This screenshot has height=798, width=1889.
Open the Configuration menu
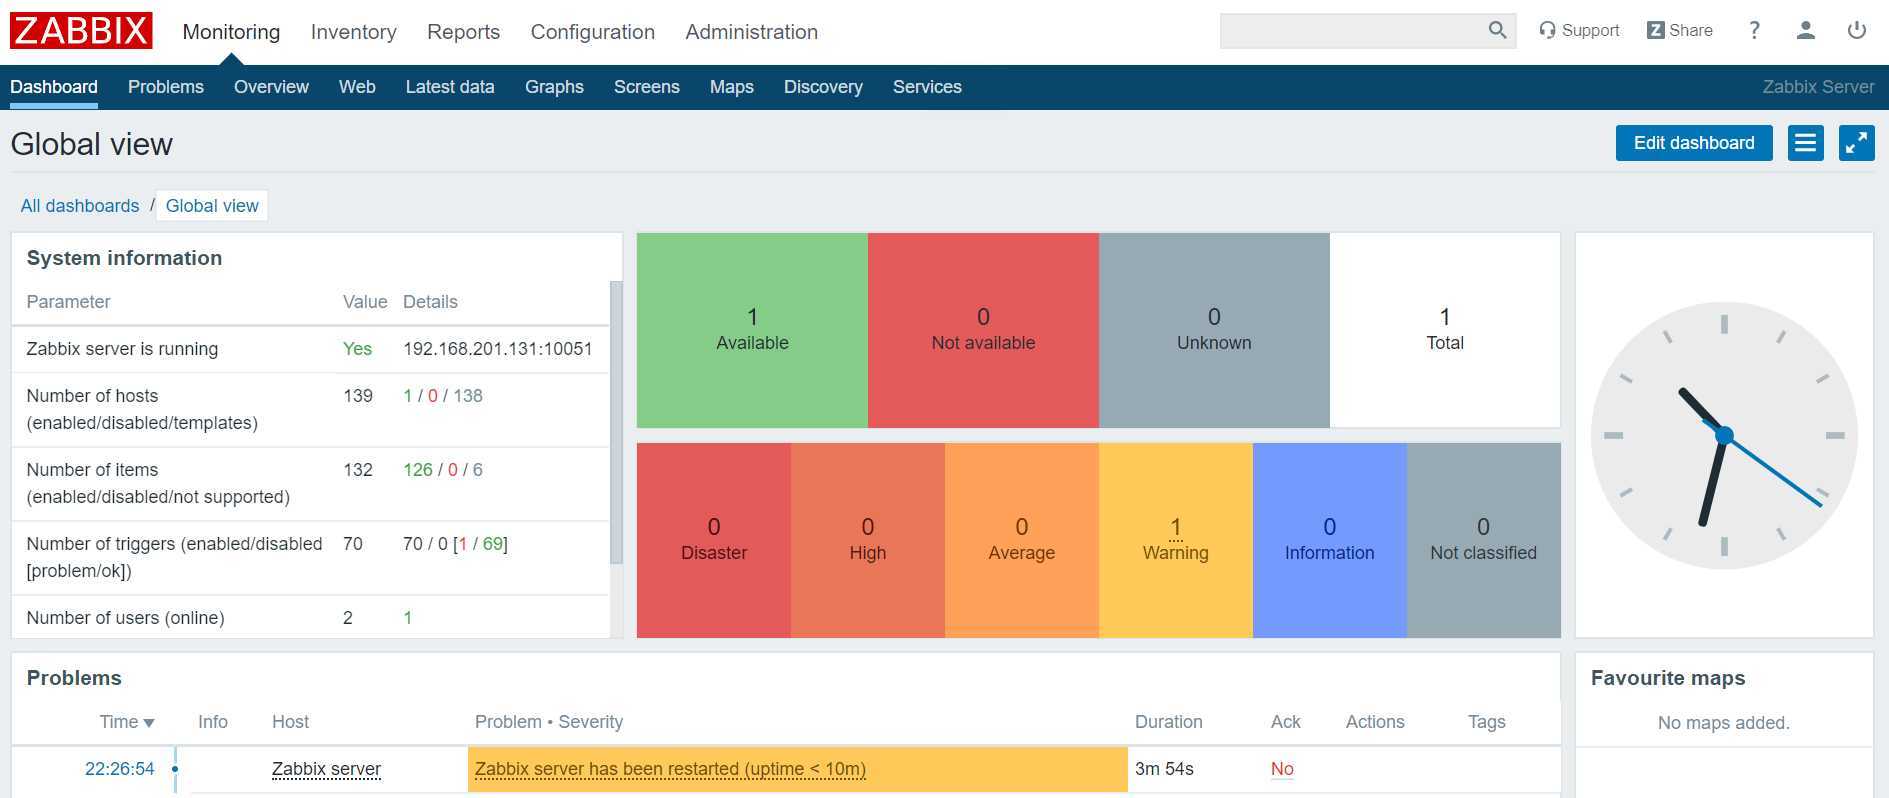[593, 32]
